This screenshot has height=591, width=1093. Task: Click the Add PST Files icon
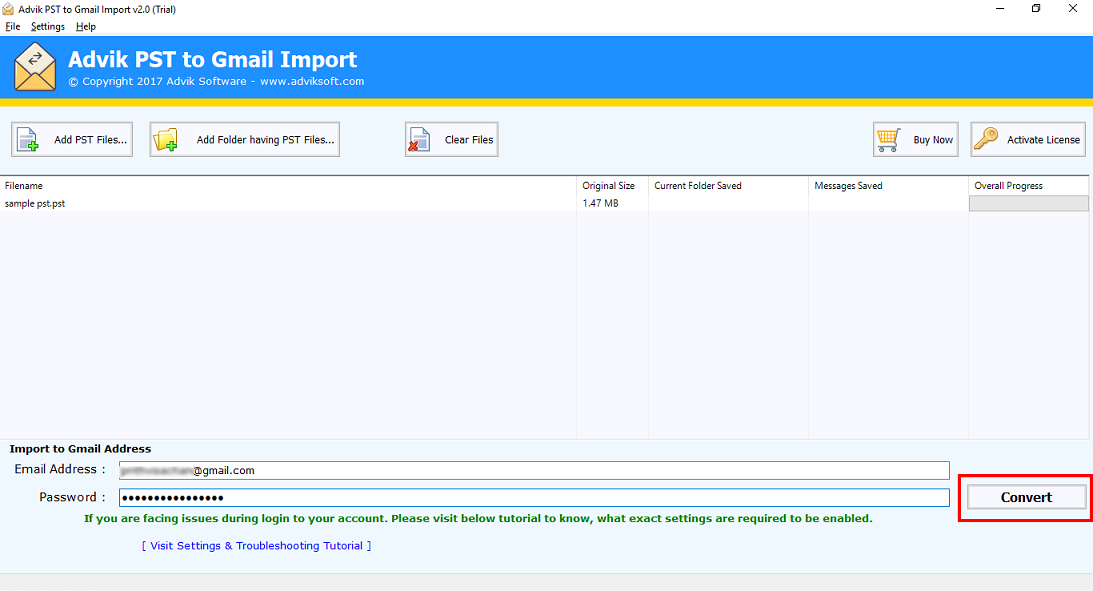point(26,139)
